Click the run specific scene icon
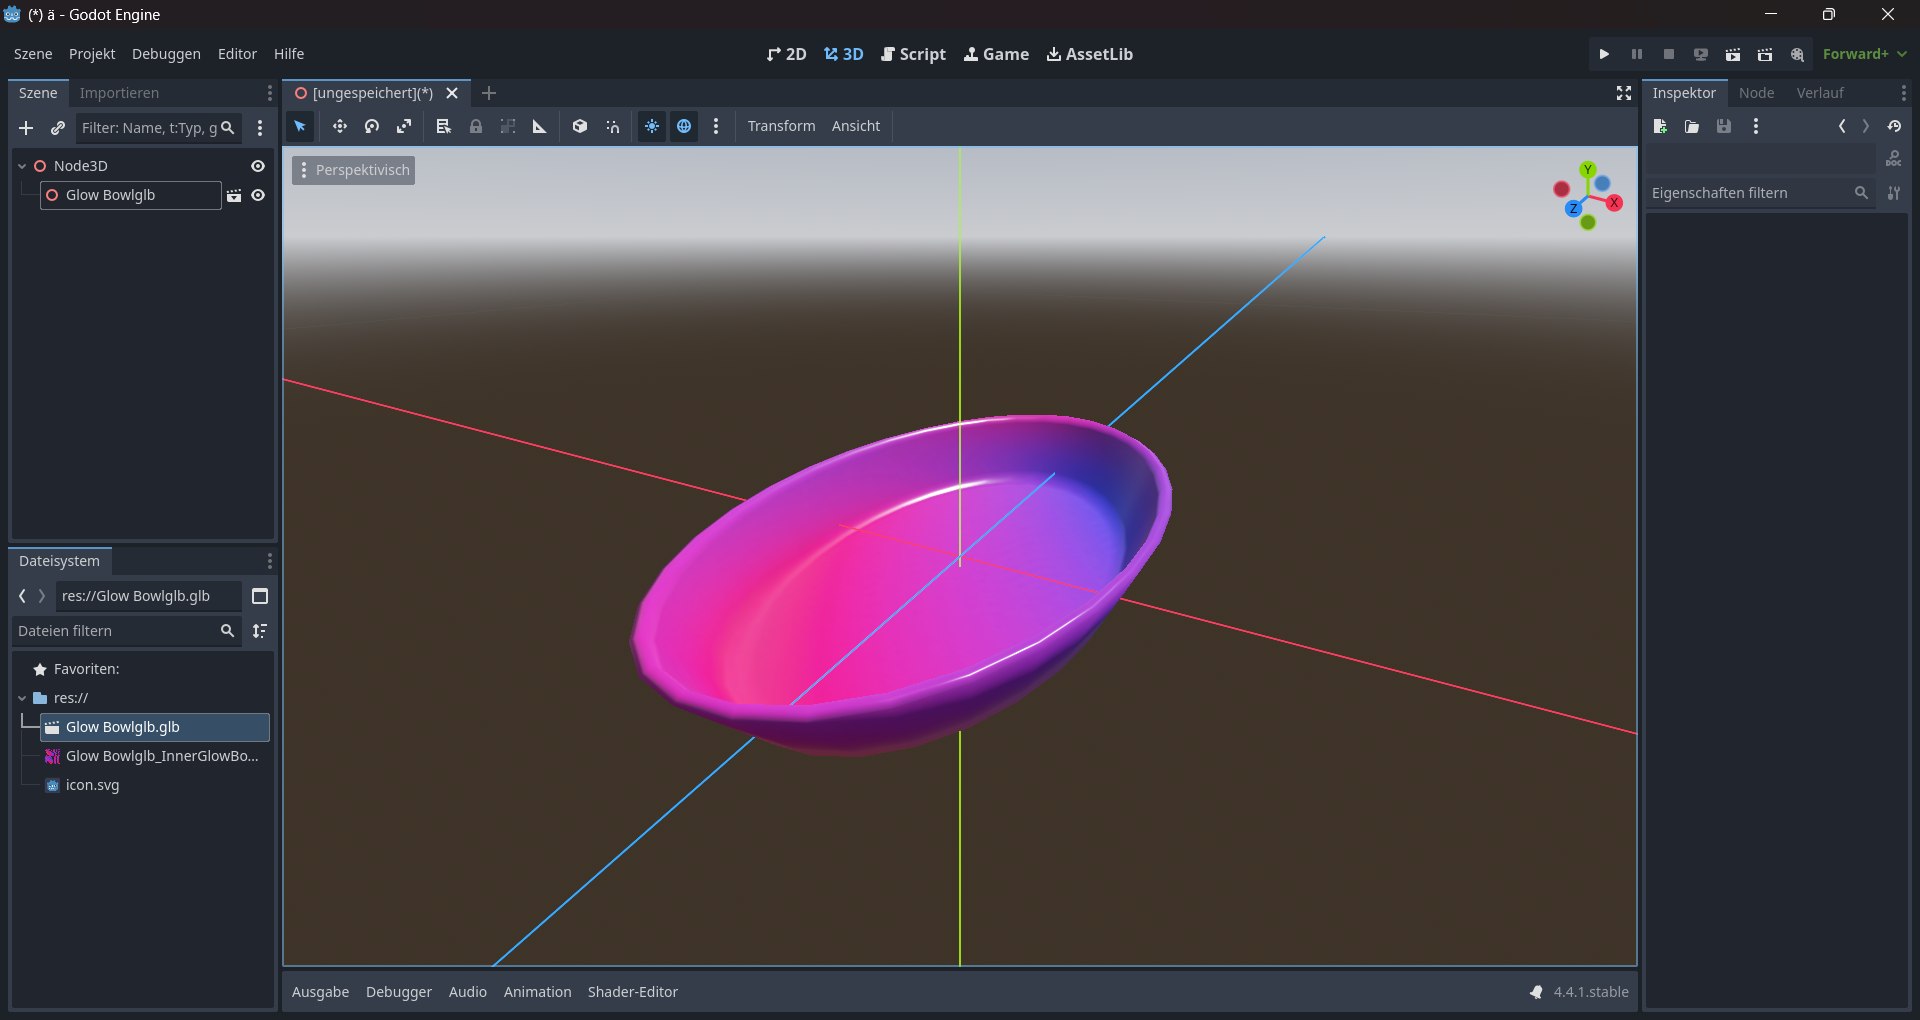The image size is (1920, 1020). coord(1765,54)
